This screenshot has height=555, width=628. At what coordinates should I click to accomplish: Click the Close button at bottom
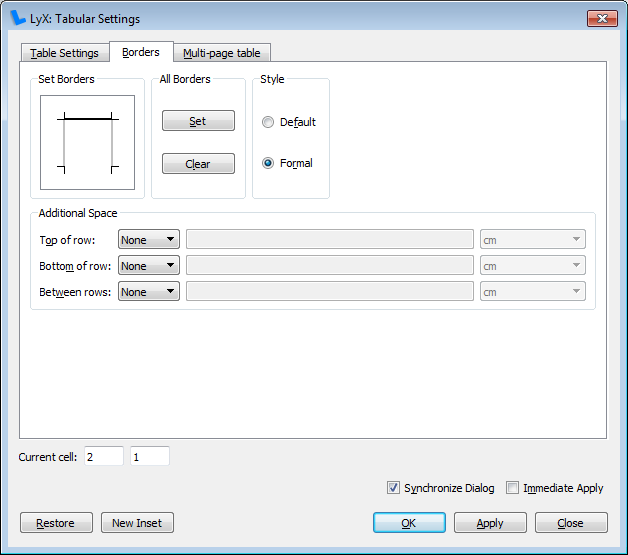click(x=571, y=523)
